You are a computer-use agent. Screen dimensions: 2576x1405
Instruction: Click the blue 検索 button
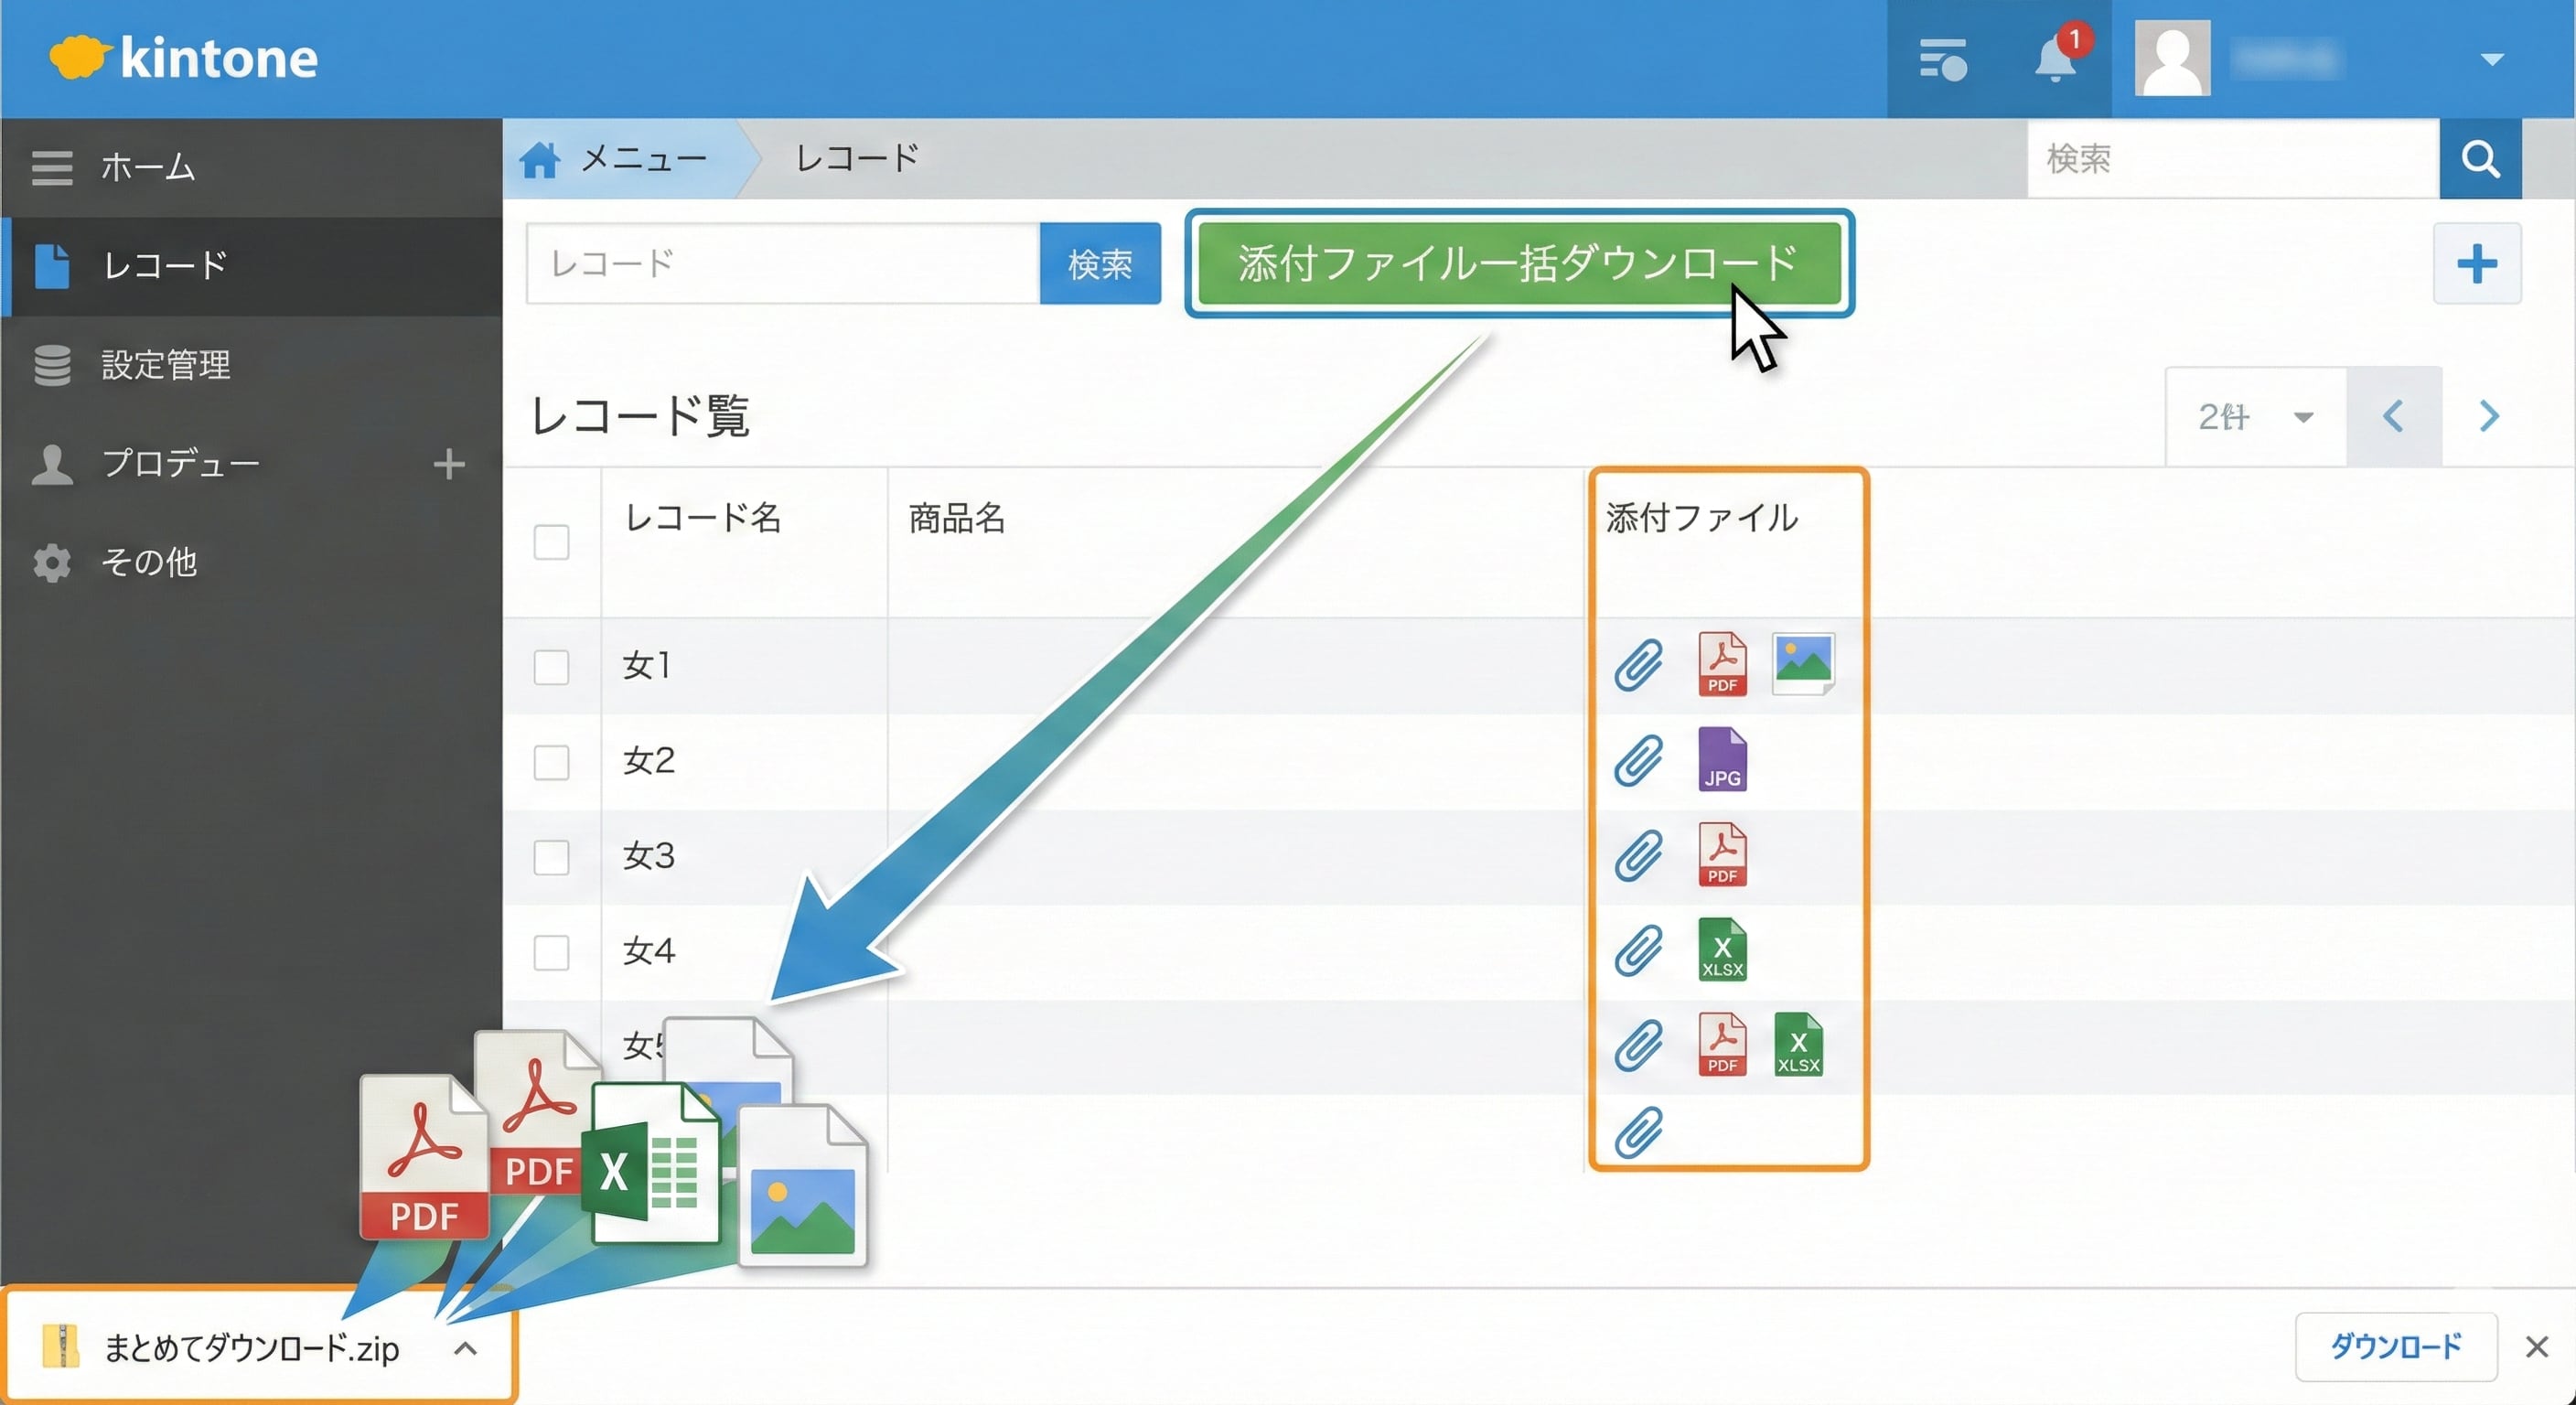[x=1100, y=264]
